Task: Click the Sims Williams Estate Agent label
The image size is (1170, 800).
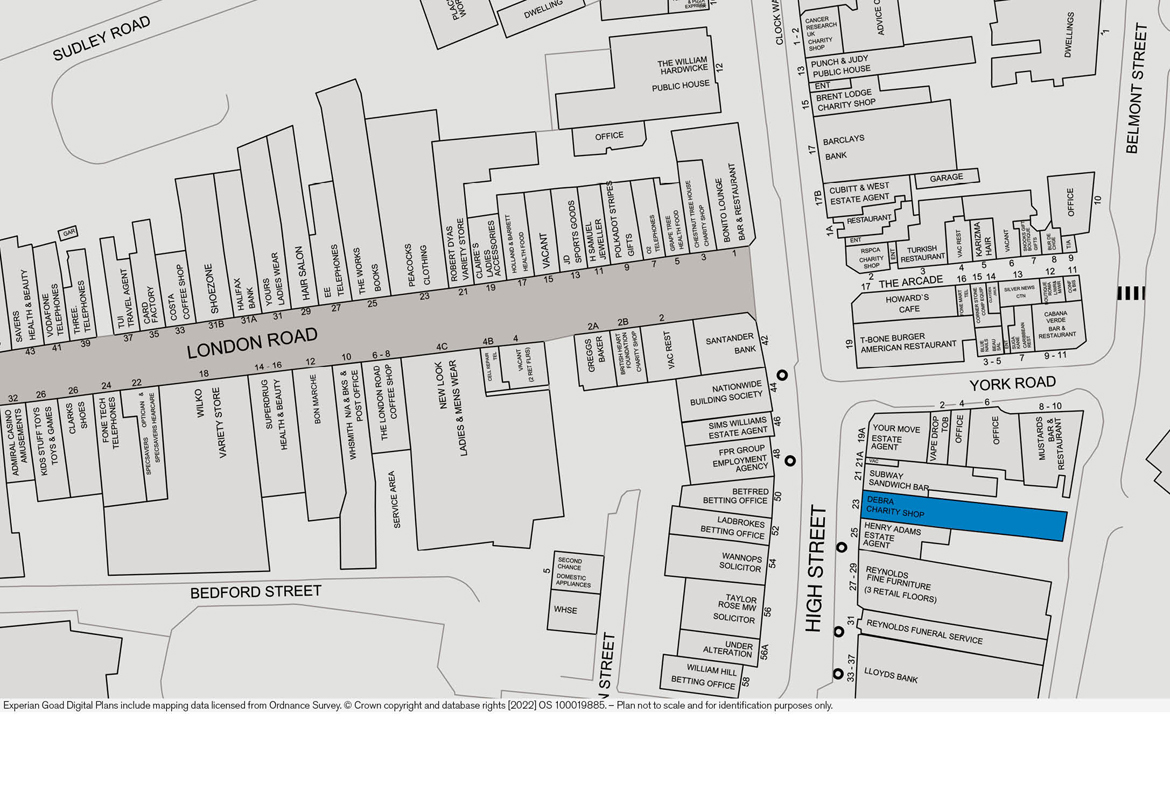Action: 738,428
